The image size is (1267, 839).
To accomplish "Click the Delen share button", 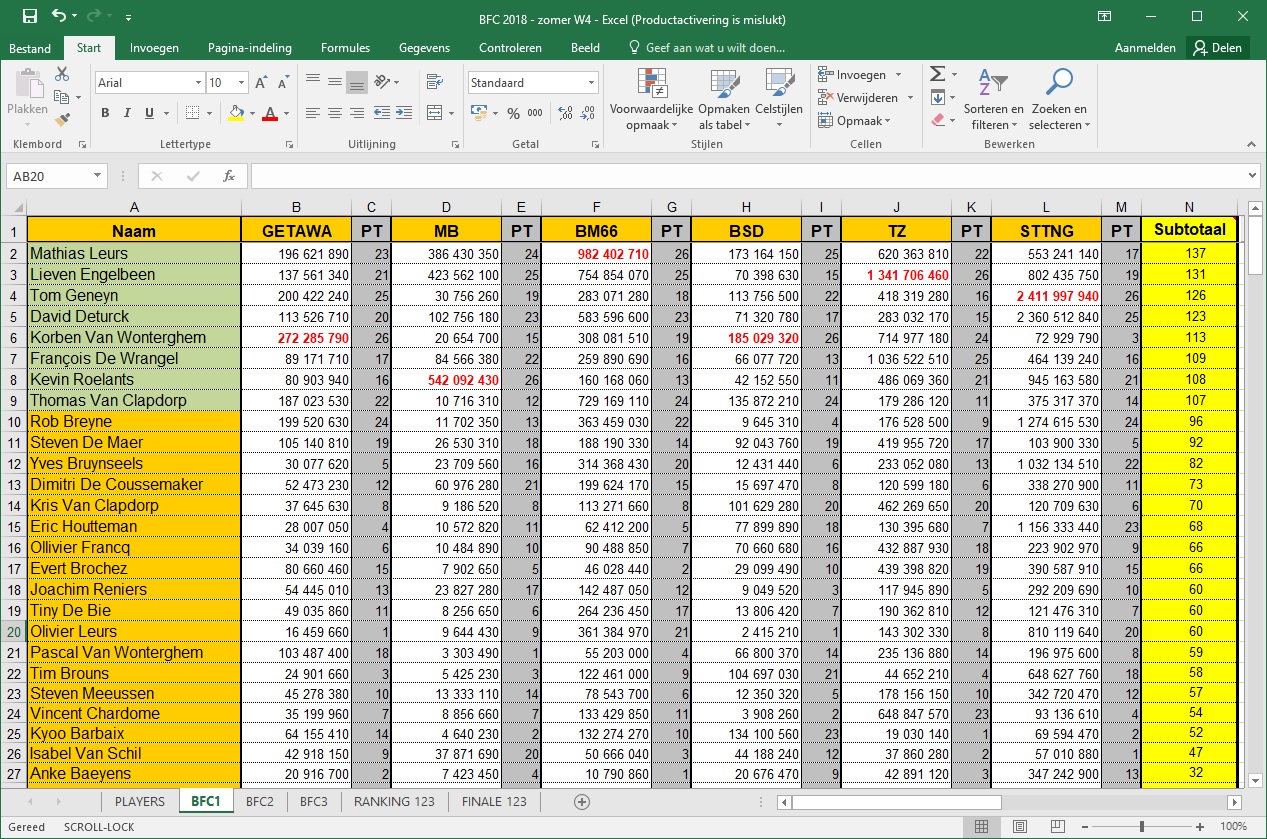I will point(1216,48).
